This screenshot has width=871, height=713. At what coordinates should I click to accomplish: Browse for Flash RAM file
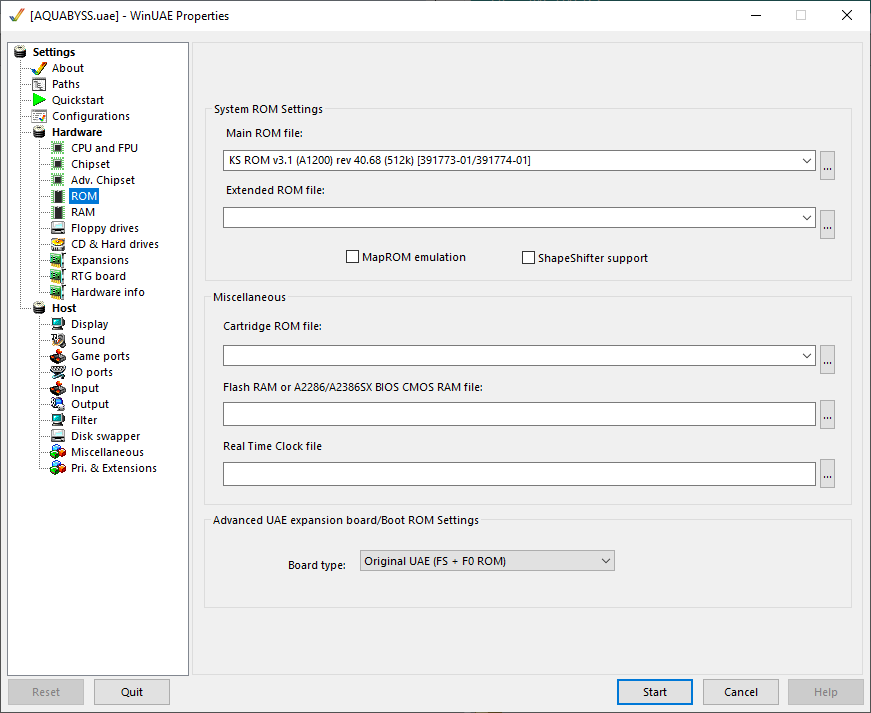tap(827, 414)
